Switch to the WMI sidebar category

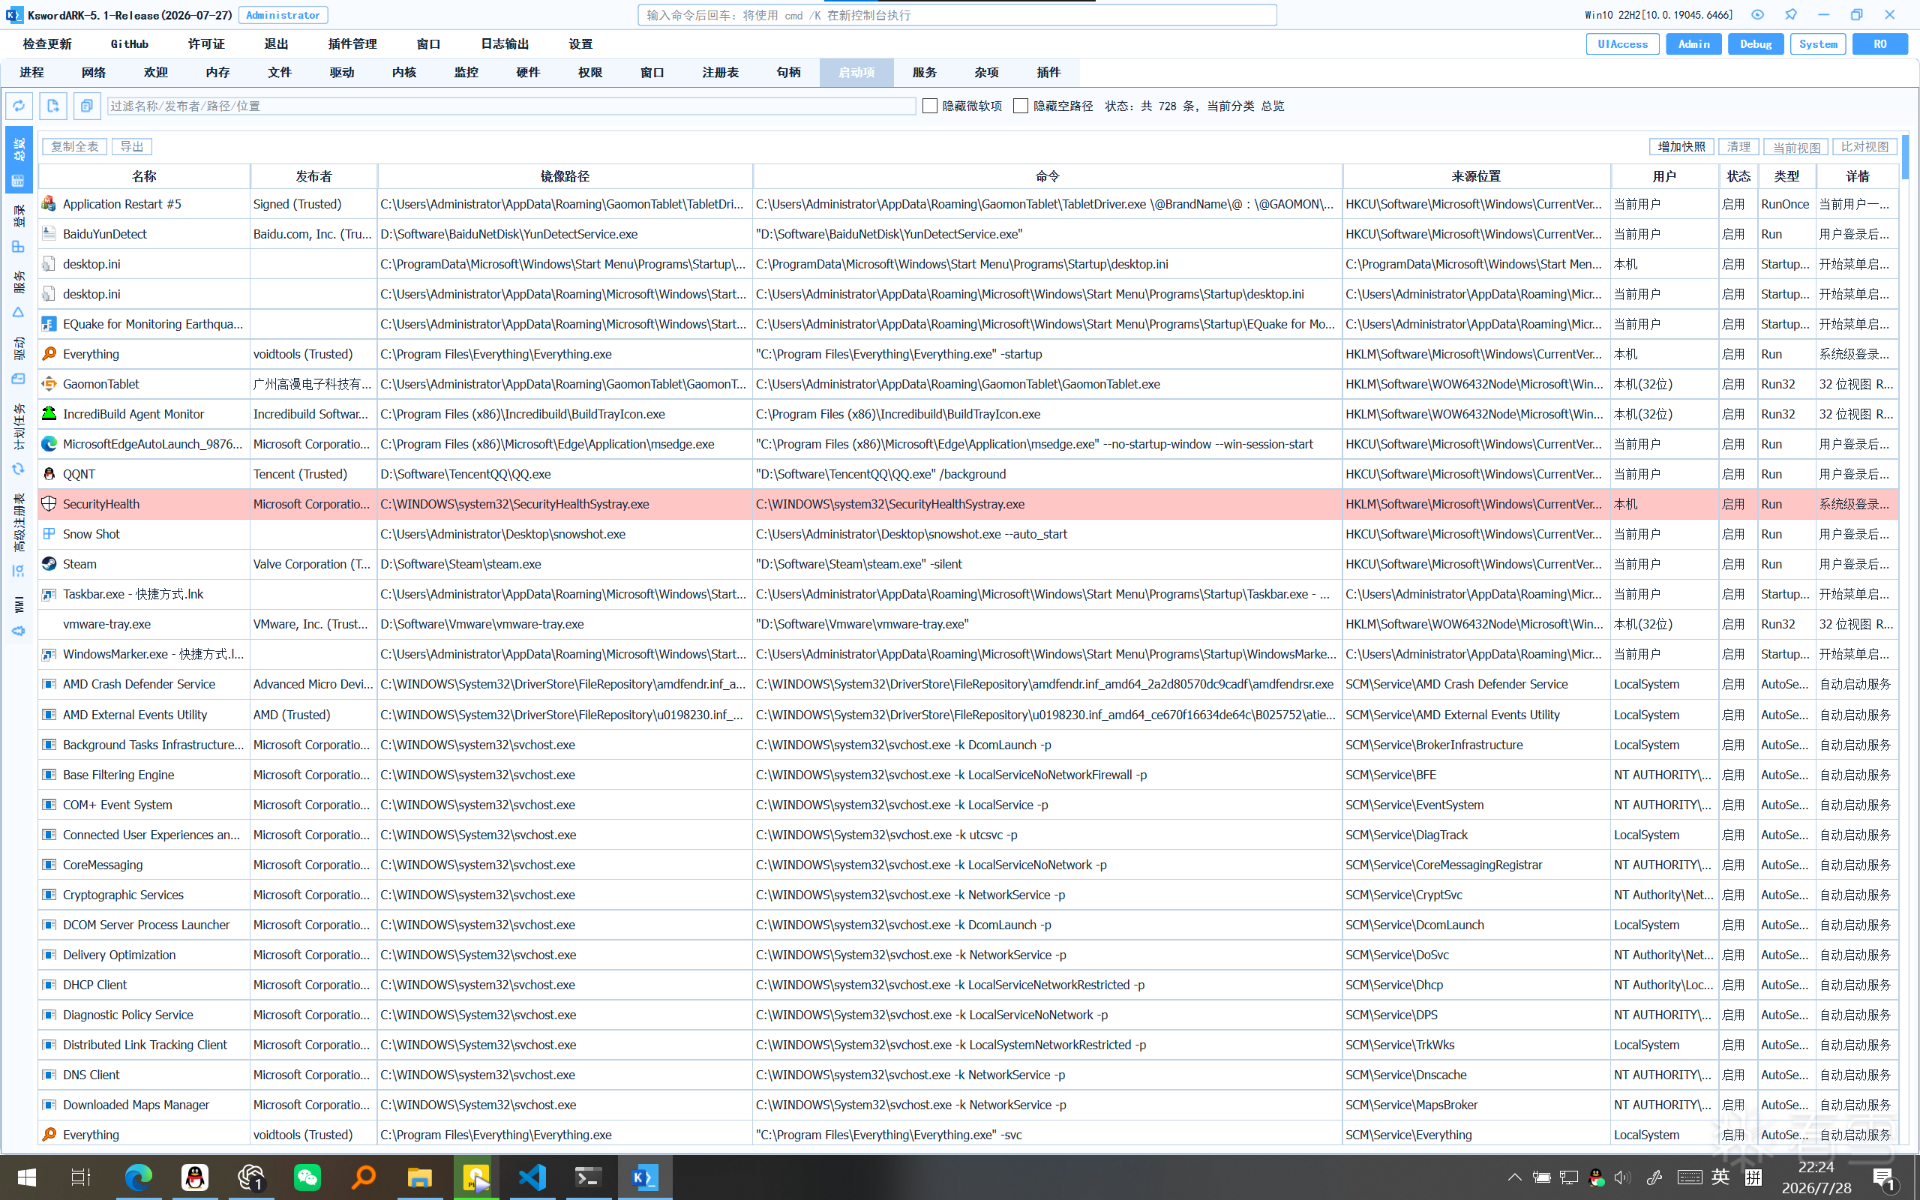[18, 616]
